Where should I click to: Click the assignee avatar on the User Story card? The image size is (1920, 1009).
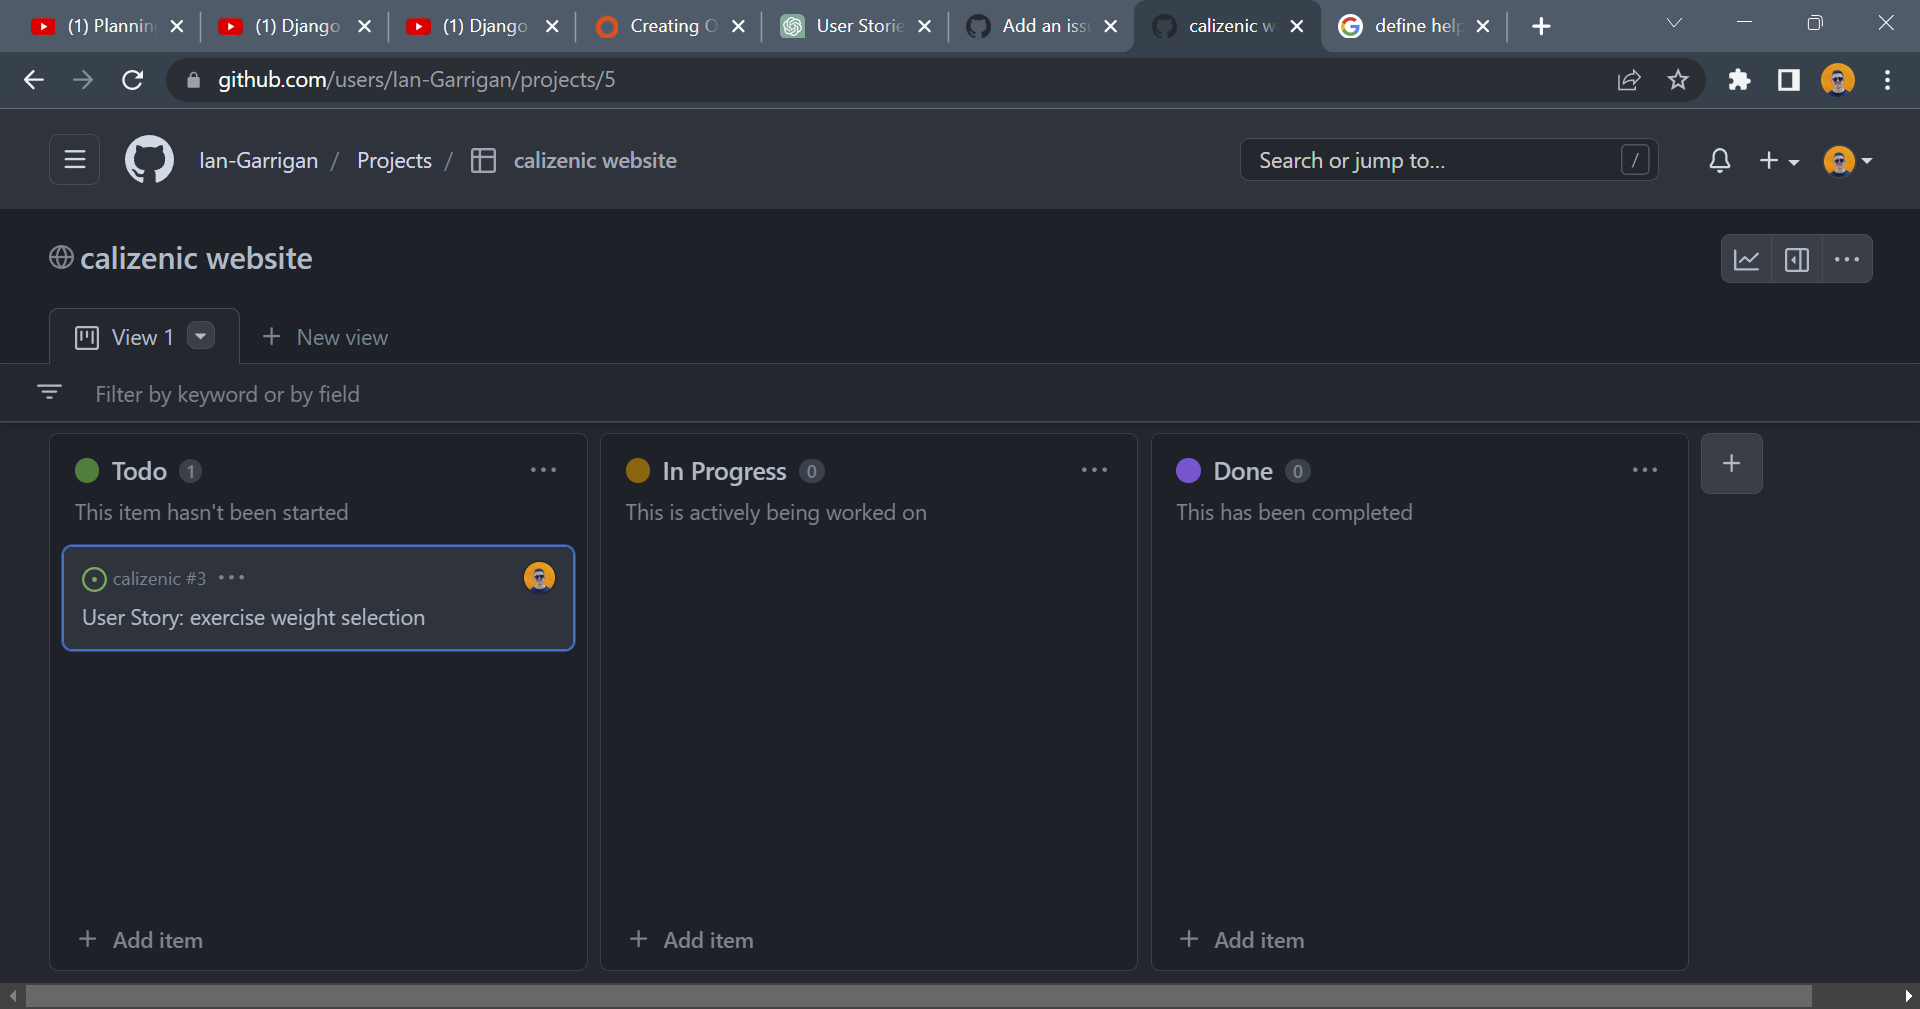[x=539, y=577]
